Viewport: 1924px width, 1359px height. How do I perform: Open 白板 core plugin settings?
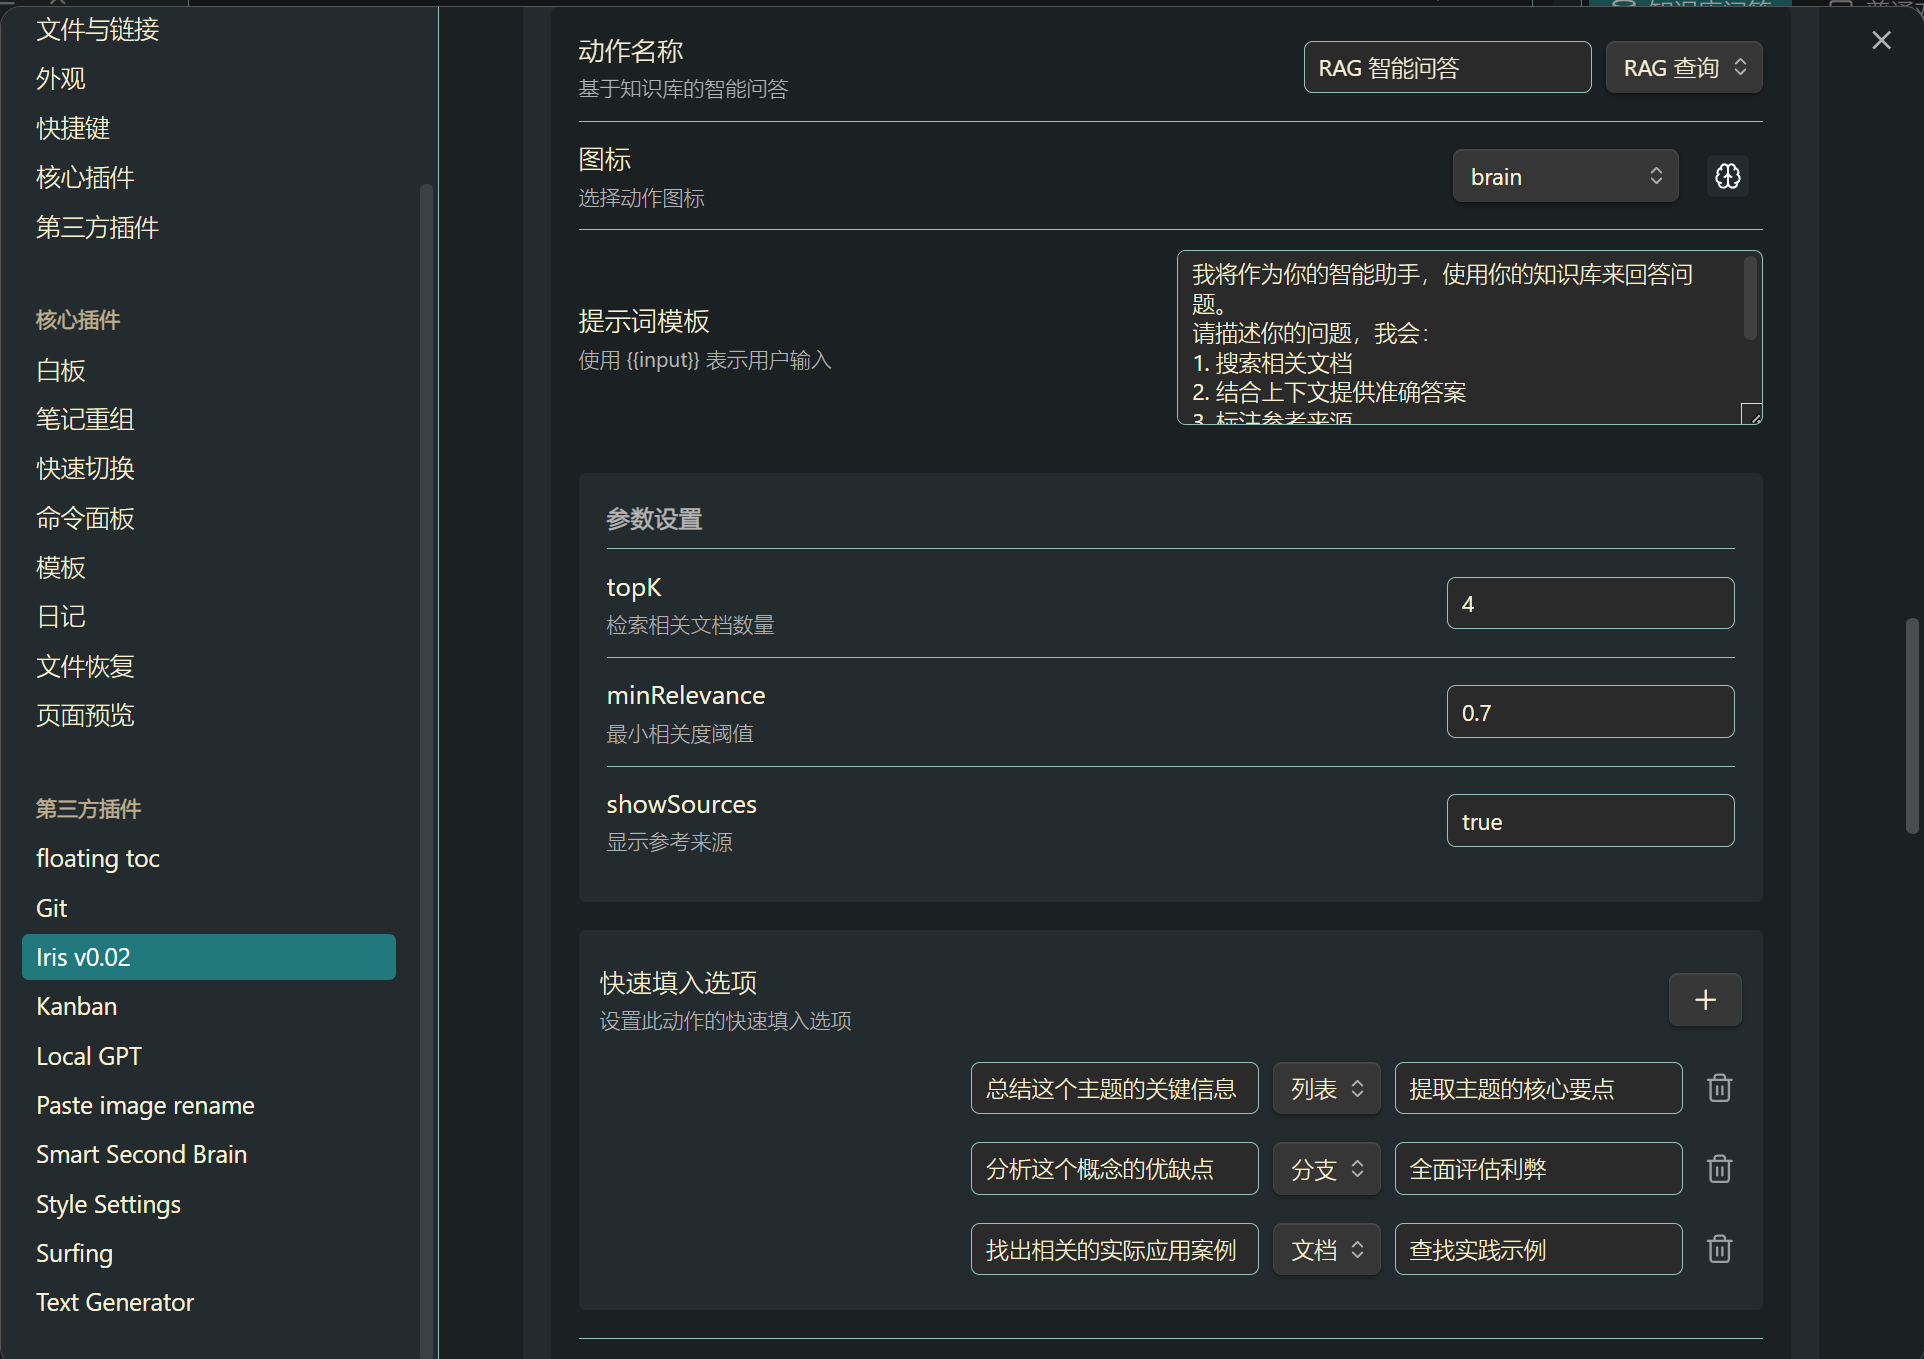click(x=208, y=370)
